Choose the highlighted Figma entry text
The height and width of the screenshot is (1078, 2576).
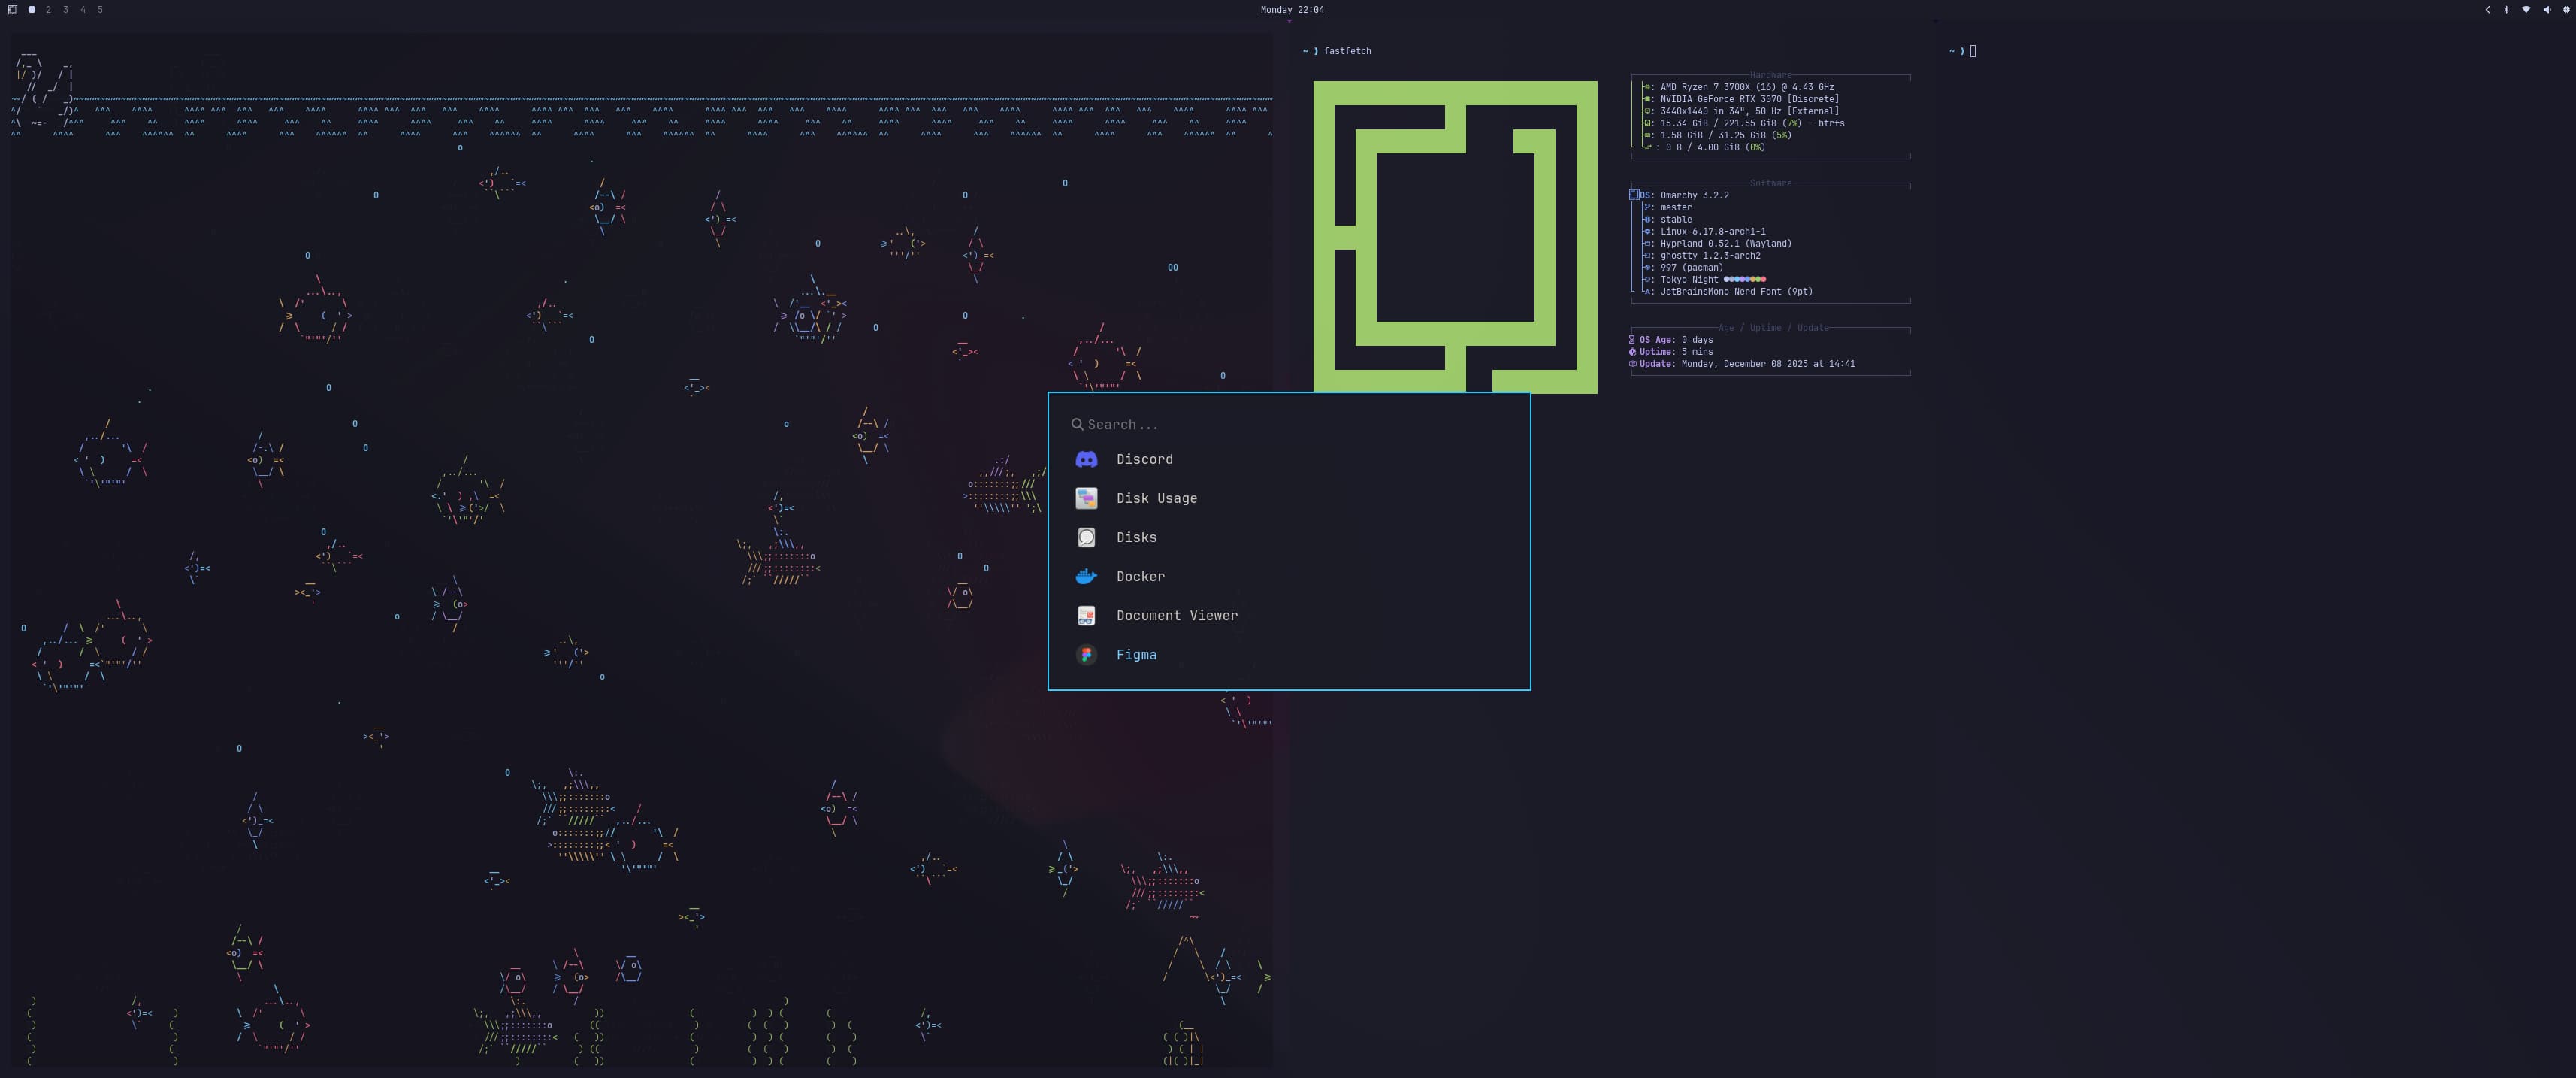pos(1136,655)
